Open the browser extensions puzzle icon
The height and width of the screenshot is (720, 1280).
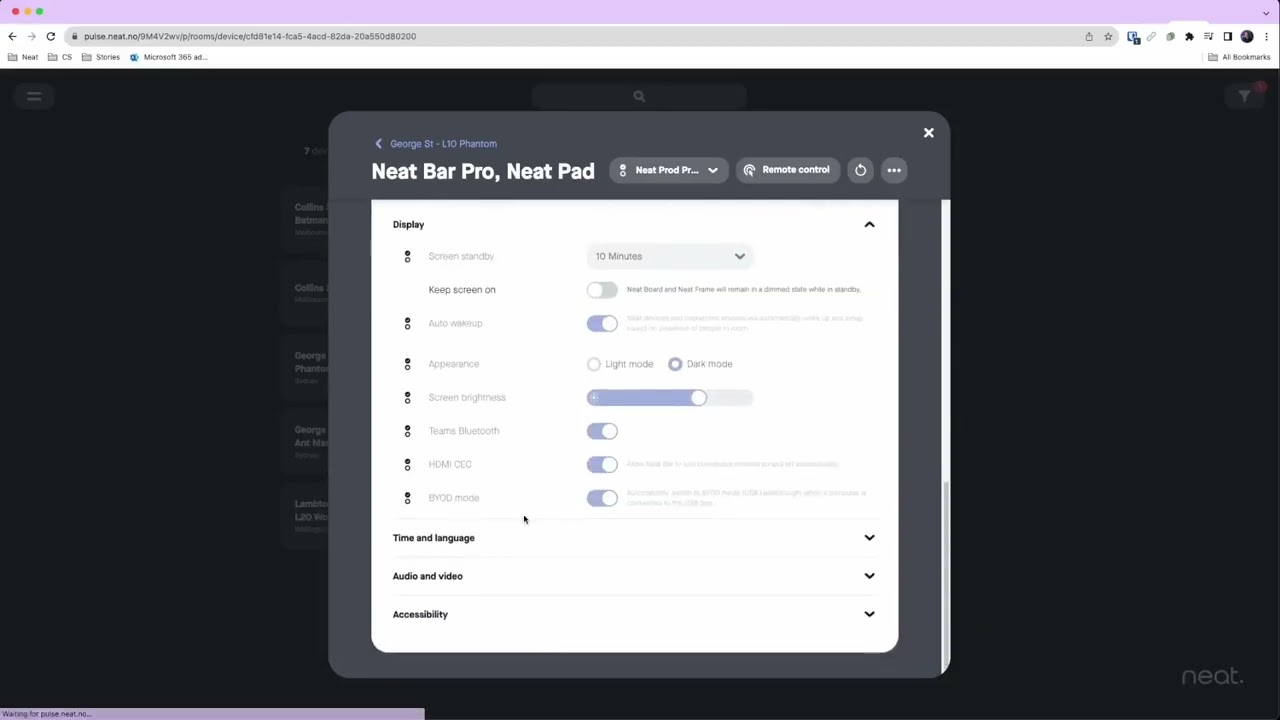tap(1189, 36)
